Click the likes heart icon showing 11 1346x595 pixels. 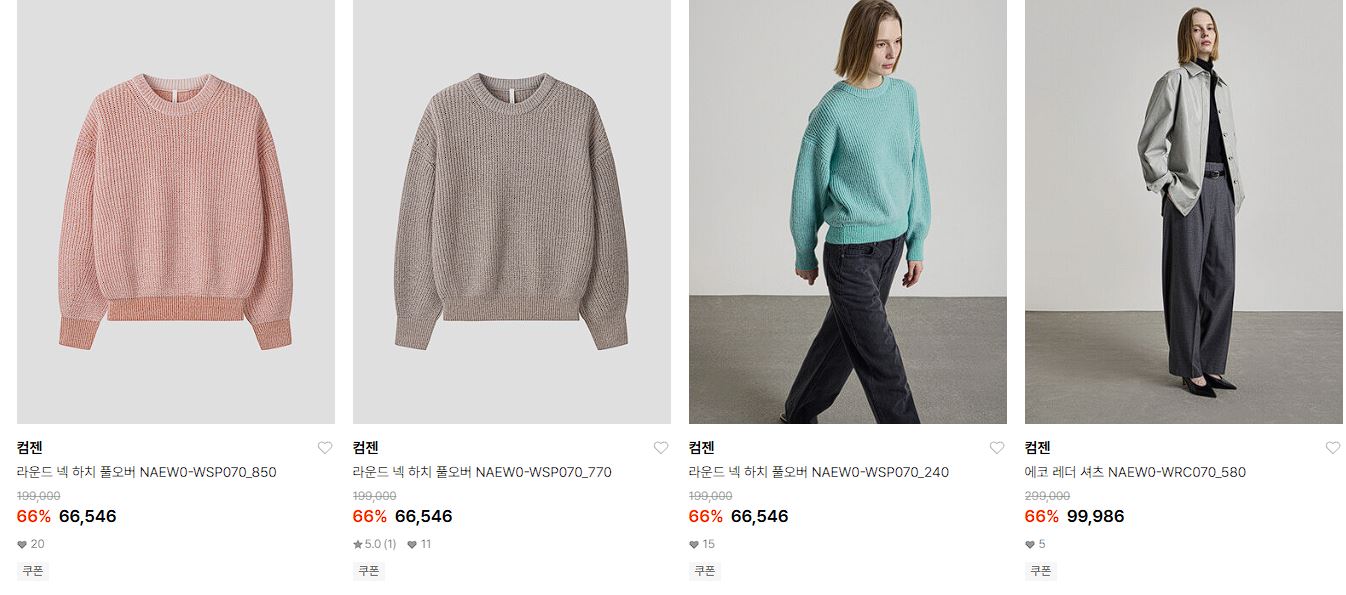(412, 545)
